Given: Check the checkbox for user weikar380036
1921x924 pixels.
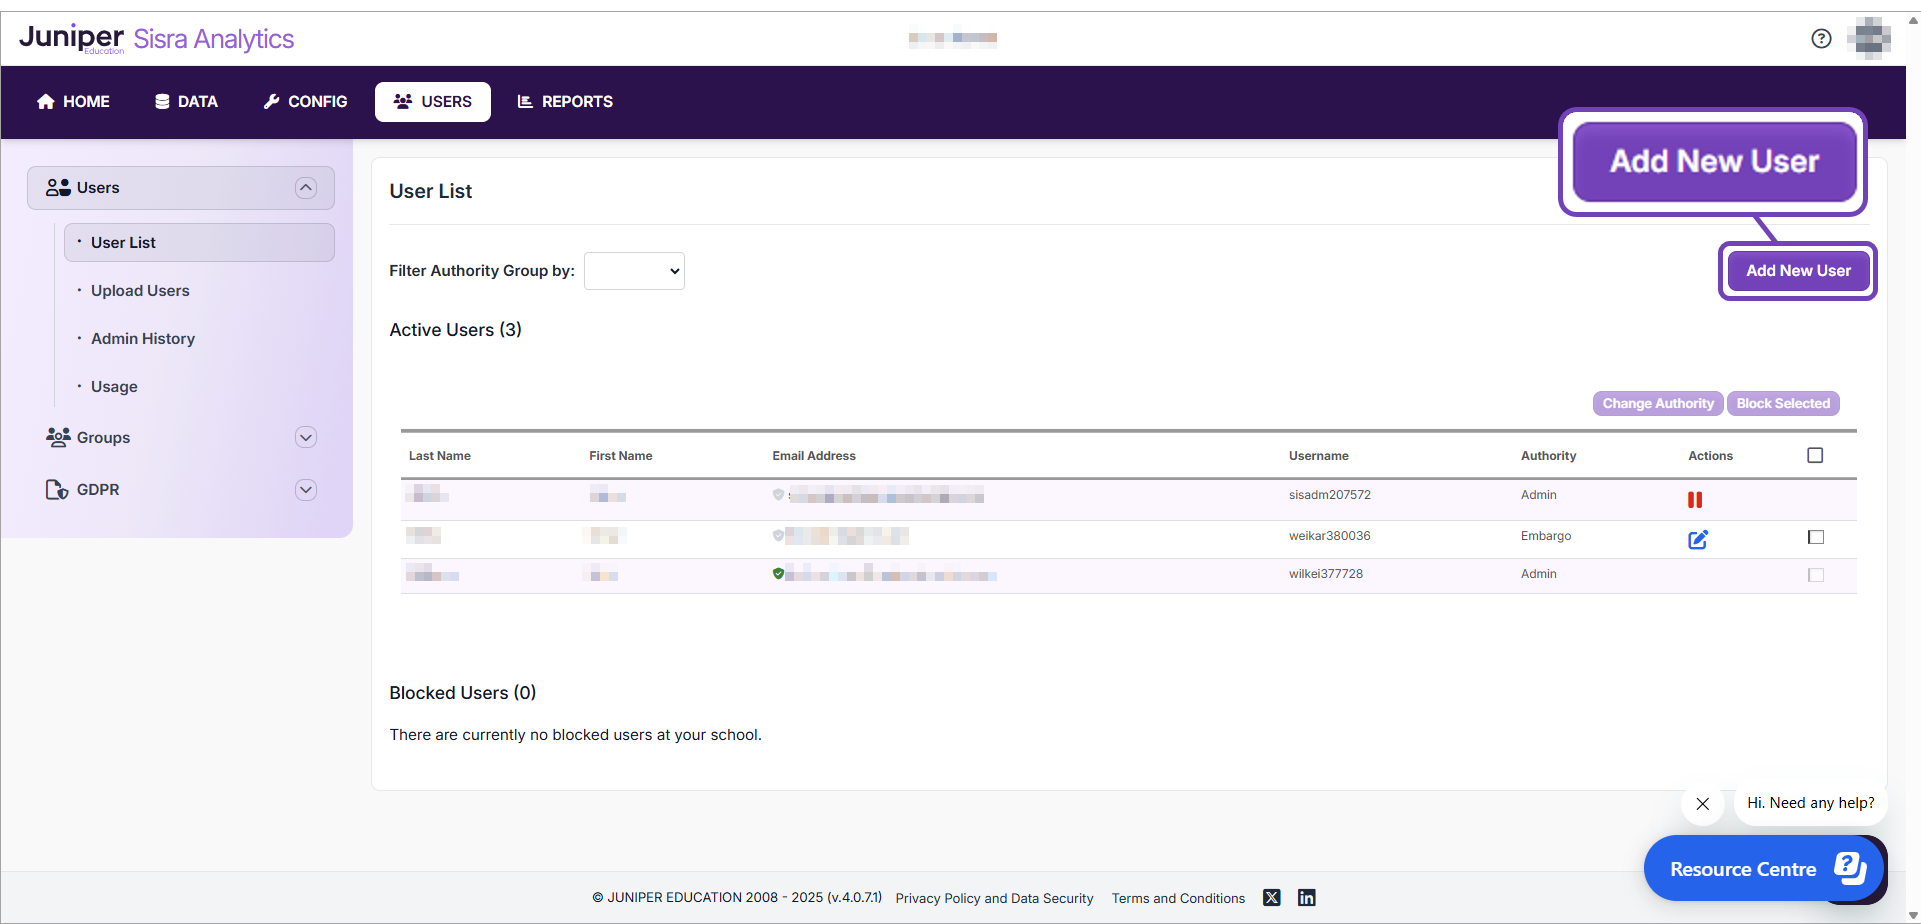Looking at the screenshot, I should pyautogui.click(x=1815, y=537).
